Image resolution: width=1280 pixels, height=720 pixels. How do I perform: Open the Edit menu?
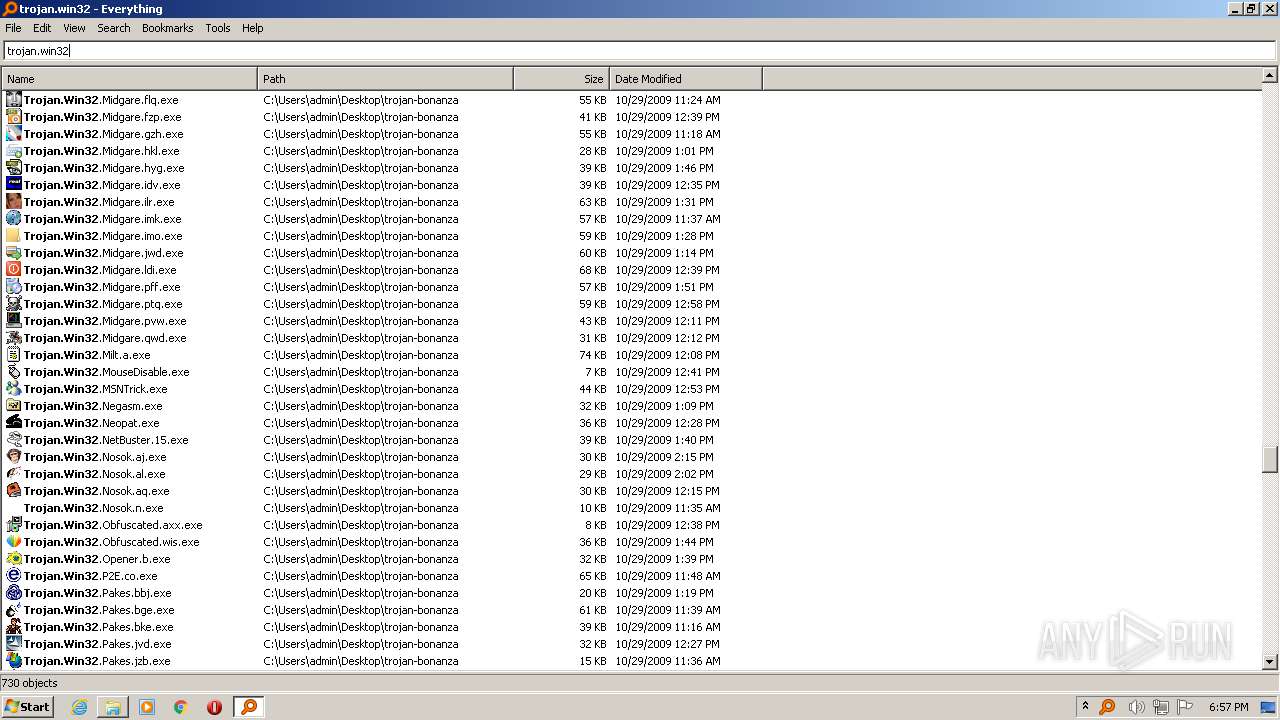click(42, 28)
